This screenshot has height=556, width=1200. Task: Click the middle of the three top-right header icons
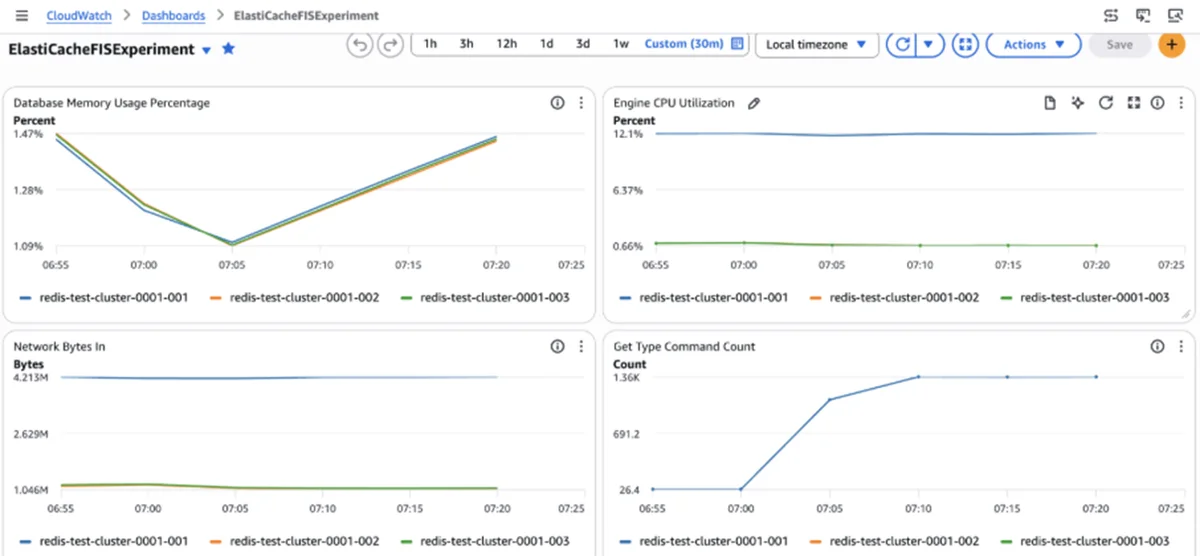tap(1143, 16)
